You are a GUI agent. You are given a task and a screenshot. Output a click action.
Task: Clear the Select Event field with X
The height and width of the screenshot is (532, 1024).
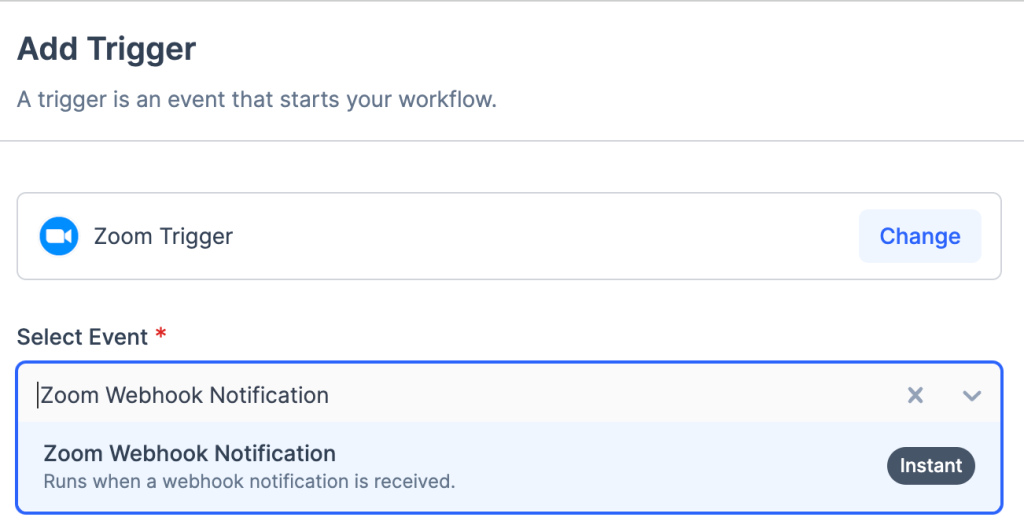(915, 395)
